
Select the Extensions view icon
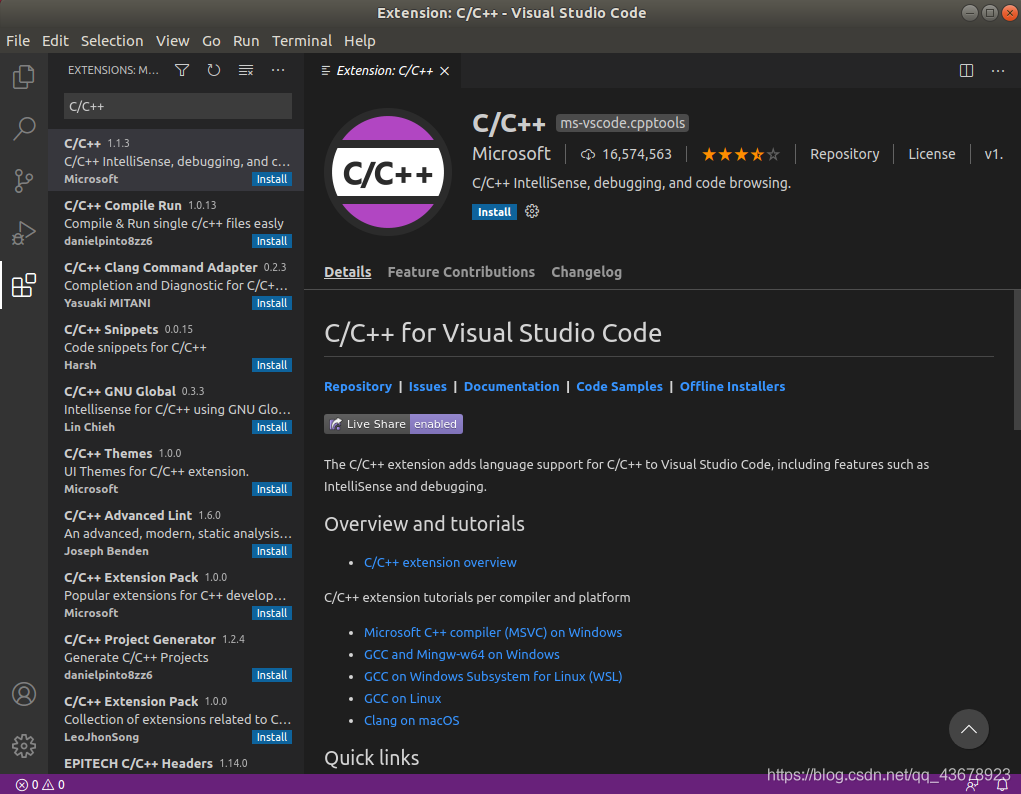coord(23,285)
